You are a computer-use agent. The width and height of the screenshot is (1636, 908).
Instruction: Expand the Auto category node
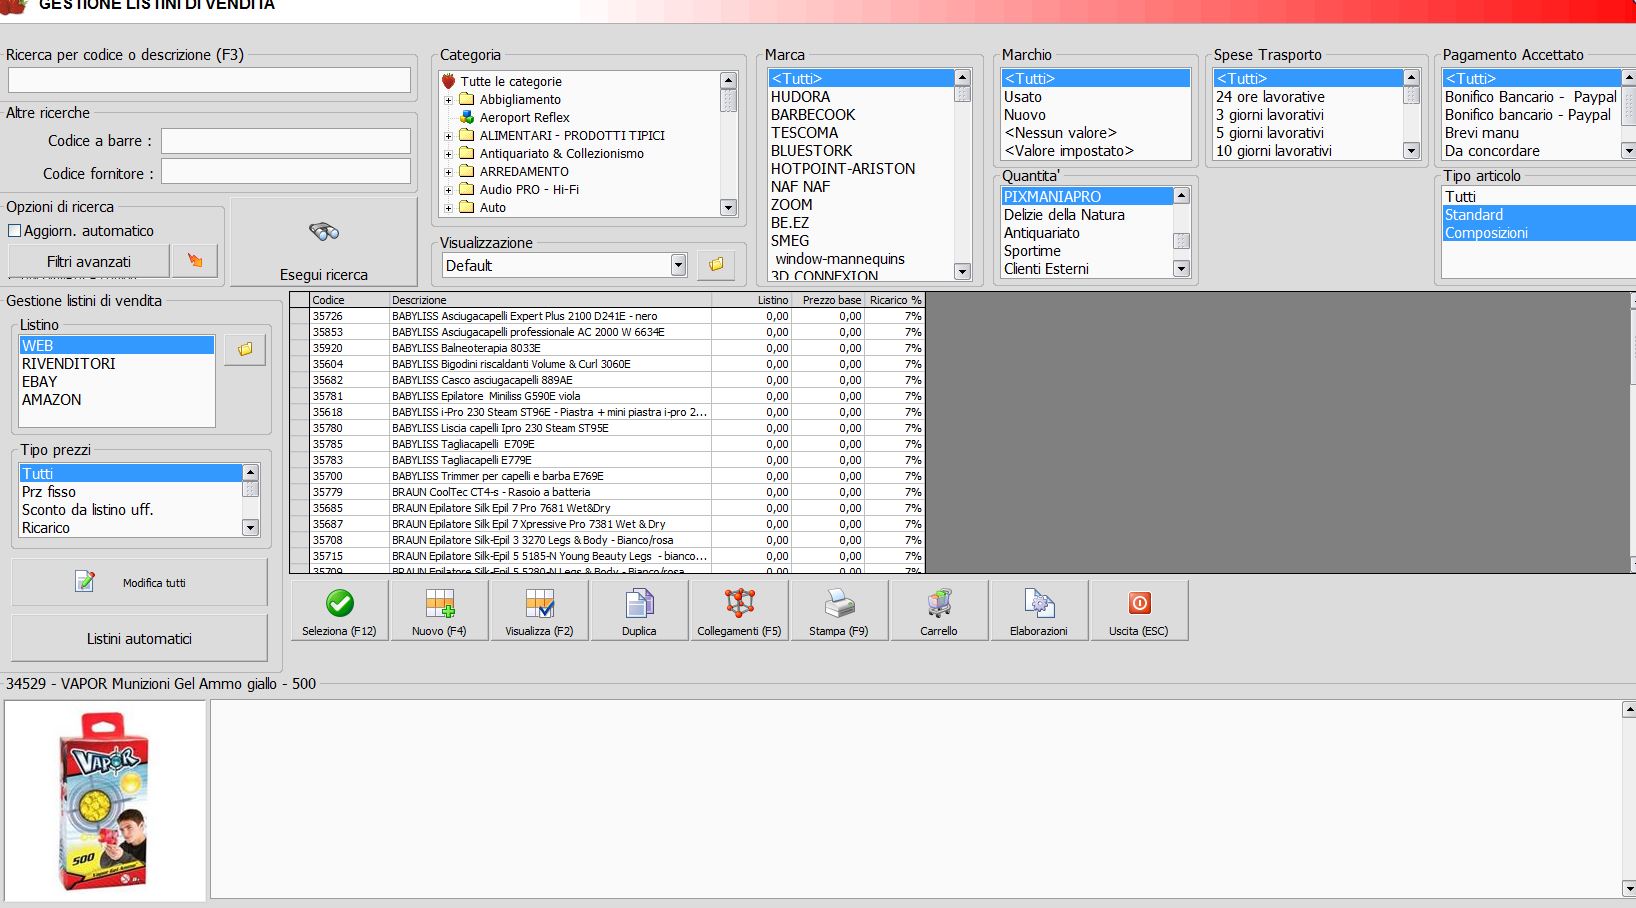(449, 208)
